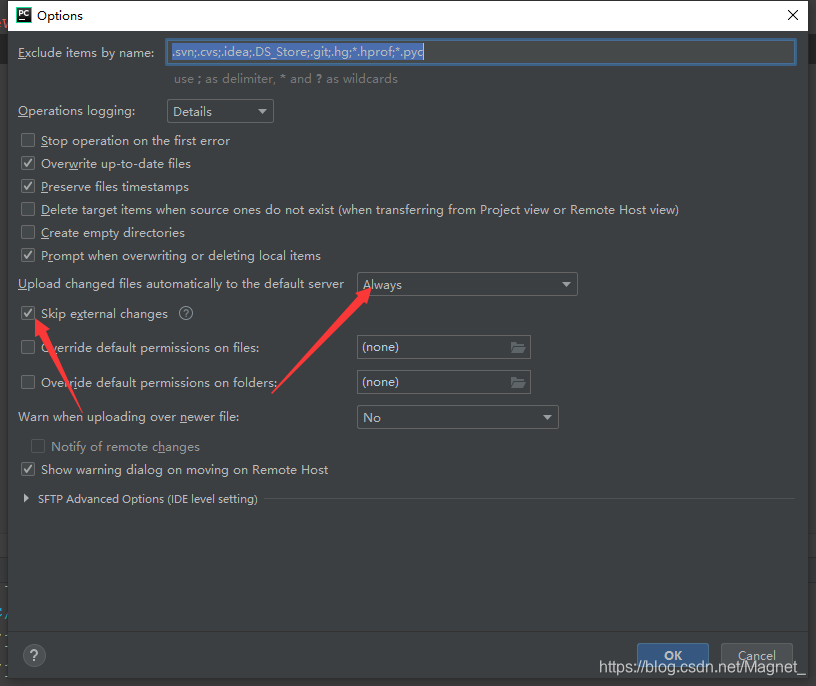
Task: Click the 'Upload changed files automatically' label
Action: [x=181, y=284]
